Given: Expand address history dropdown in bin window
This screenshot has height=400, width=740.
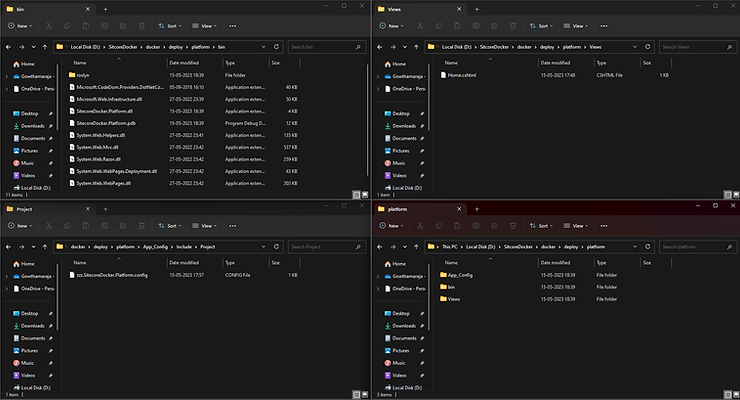Looking at the screenshot, I should (263, 47).
